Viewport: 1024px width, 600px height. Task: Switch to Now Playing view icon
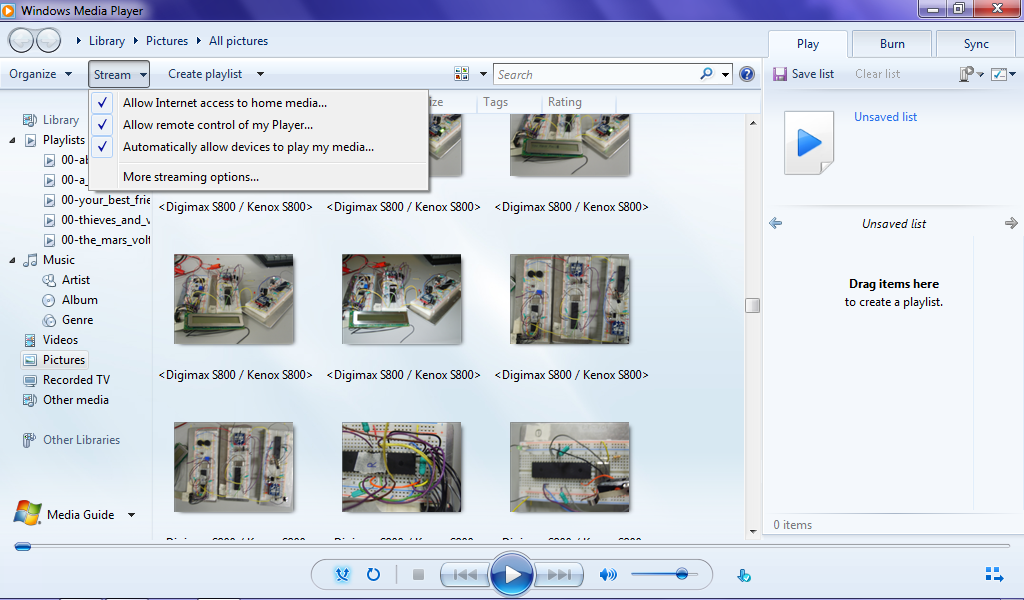[993, 575]
